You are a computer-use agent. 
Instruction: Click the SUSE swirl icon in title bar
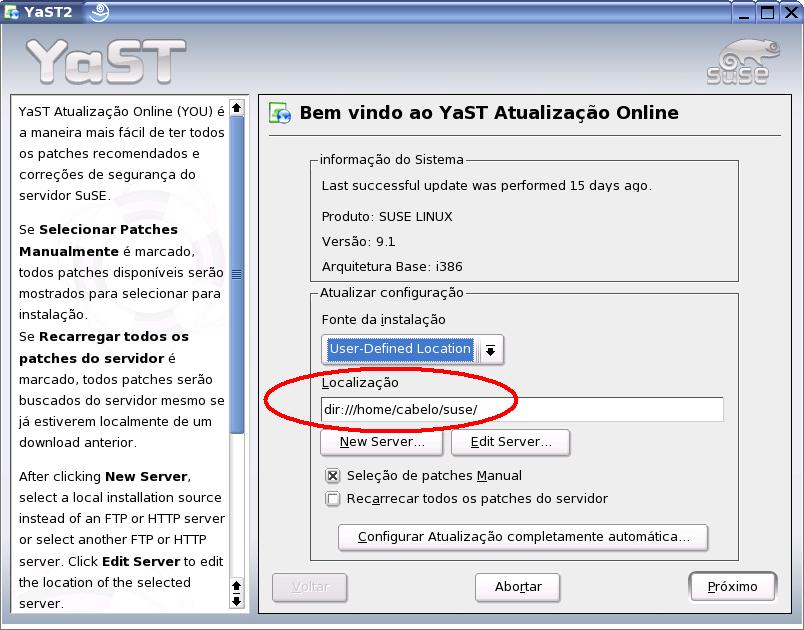click(x=99, y=12)
